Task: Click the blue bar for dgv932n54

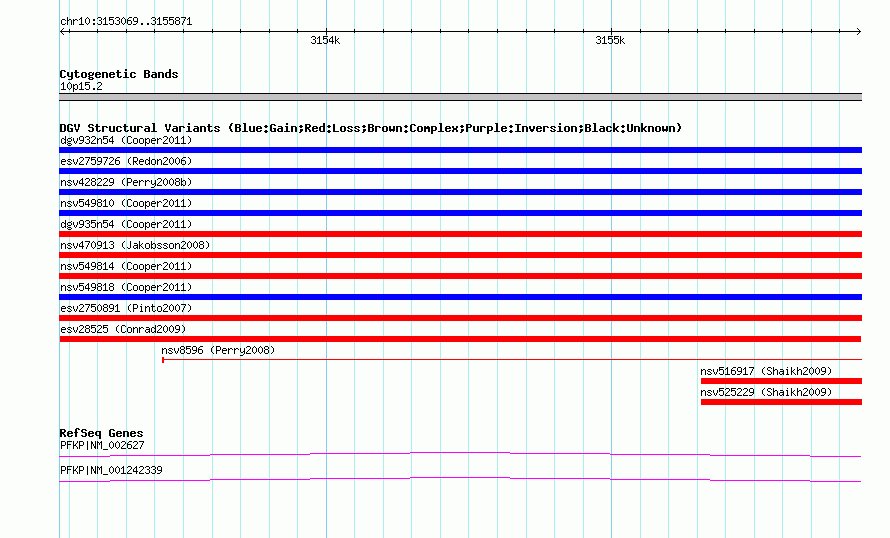Action: pos(460,150)
